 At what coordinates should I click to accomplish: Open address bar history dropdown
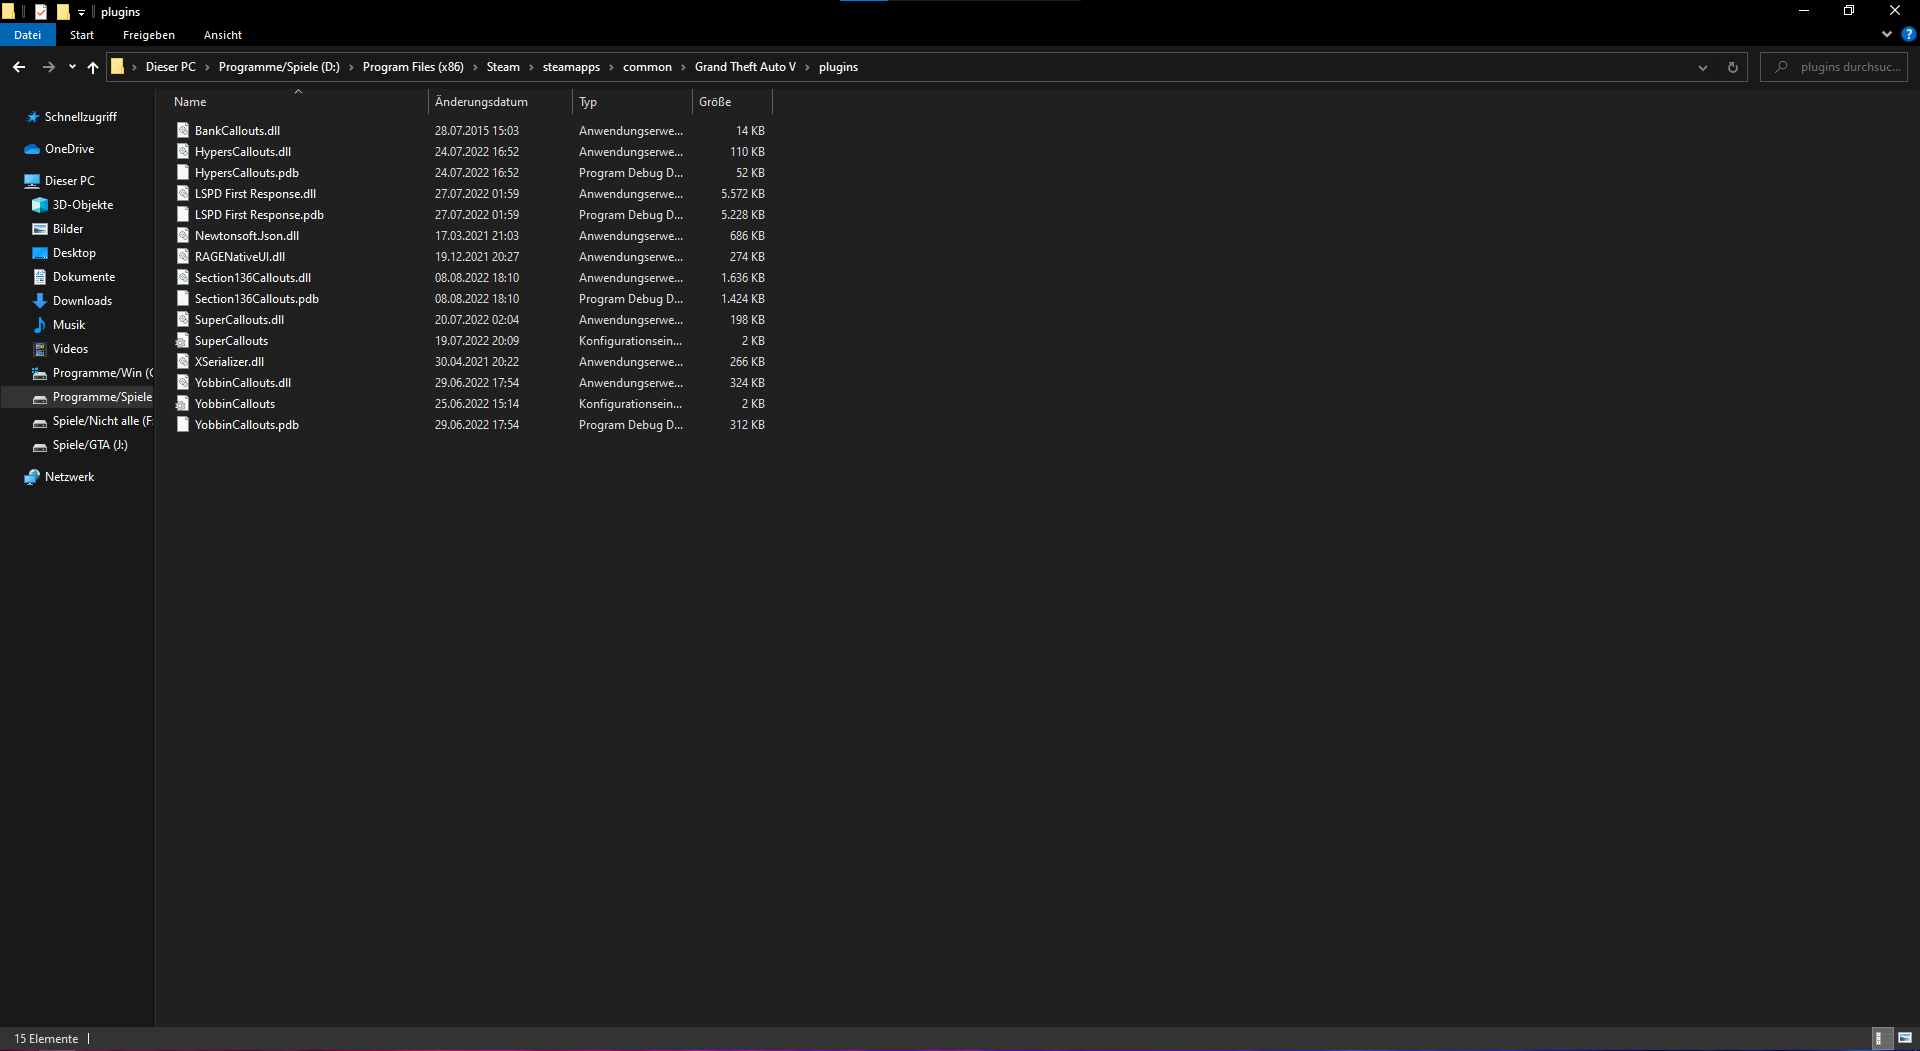point(1703,67)
